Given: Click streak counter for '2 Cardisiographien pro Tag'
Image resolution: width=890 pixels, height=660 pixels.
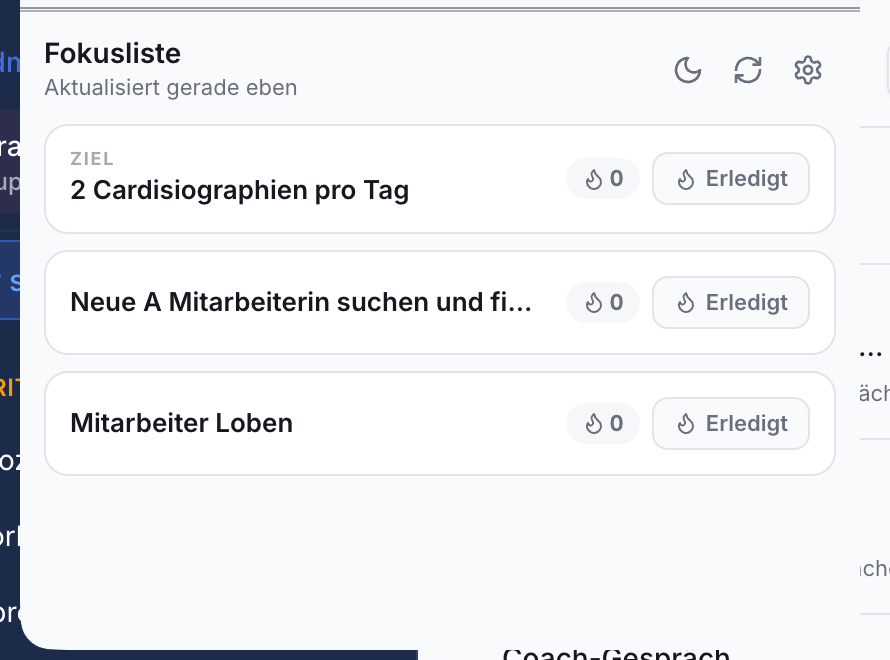Looking at the screenshot, I should pos(603,179).
